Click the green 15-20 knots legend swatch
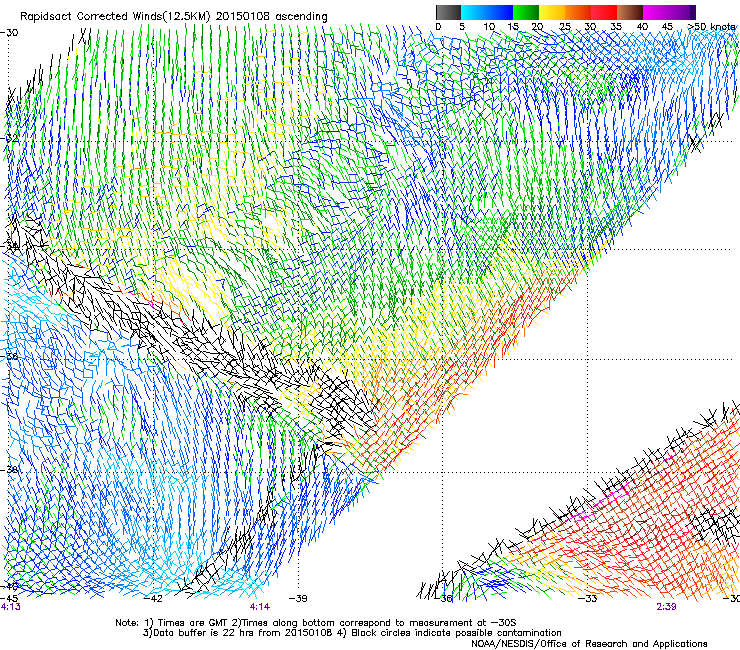This screenshot has height=650, width=740. point(526,12)
